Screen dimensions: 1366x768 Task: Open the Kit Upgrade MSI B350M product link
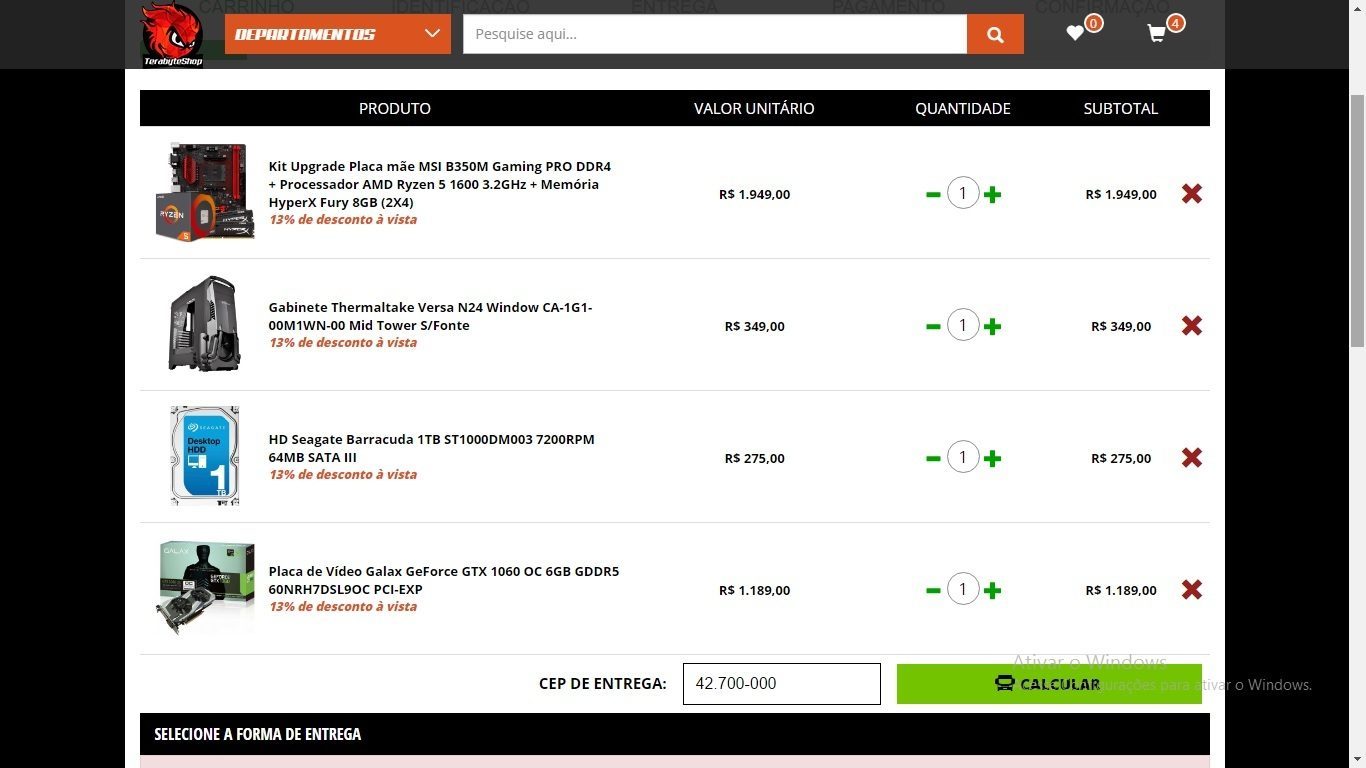tap(440, 184)
